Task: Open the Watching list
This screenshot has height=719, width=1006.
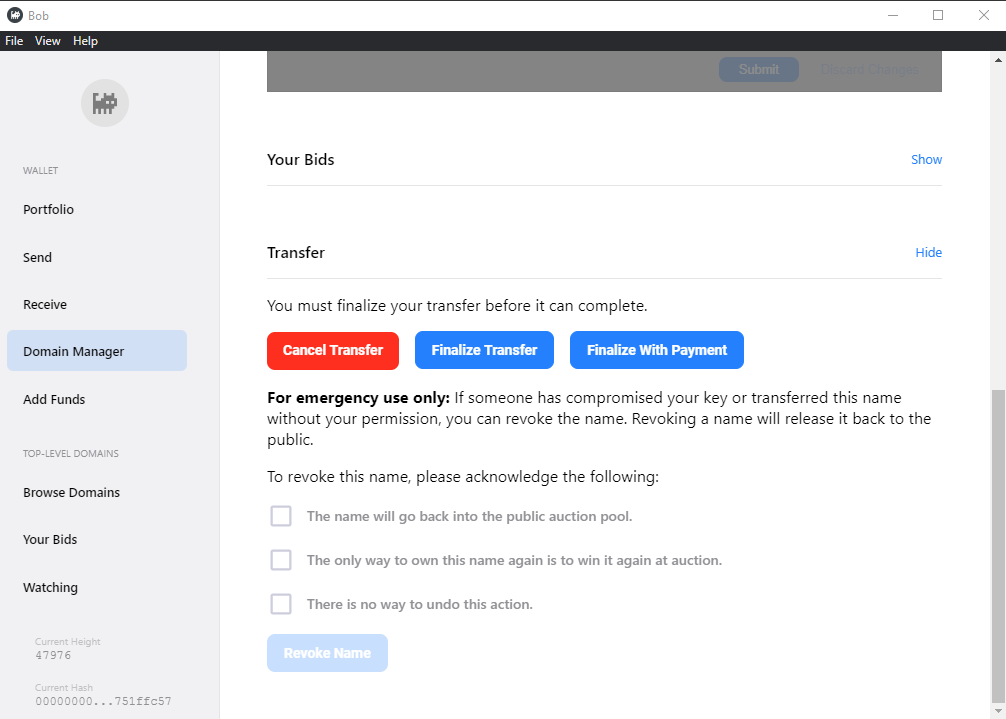Action: pyautogui.click(x=50, y=588)
